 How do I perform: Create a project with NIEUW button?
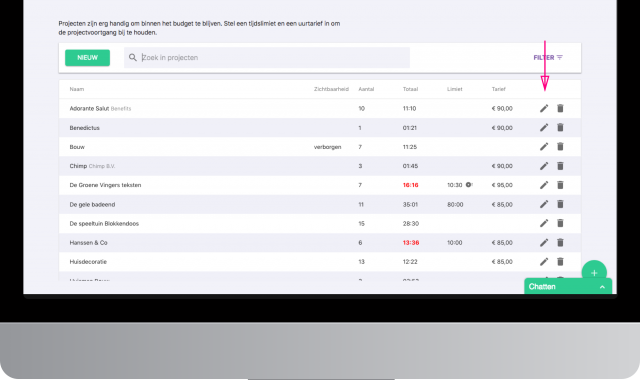[x=87, y=58]
